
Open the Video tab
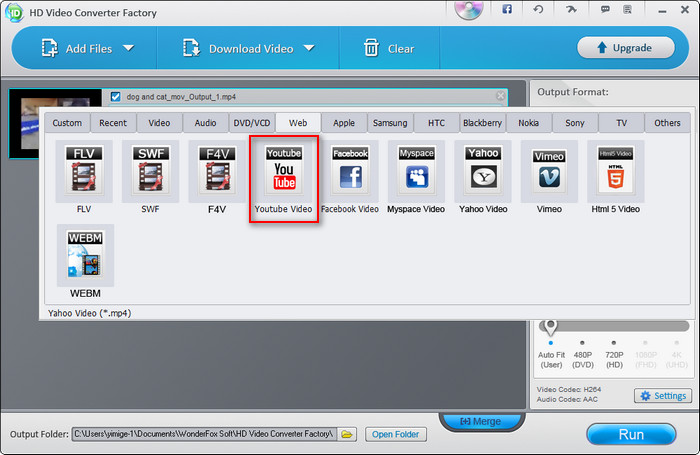(159, 123)
